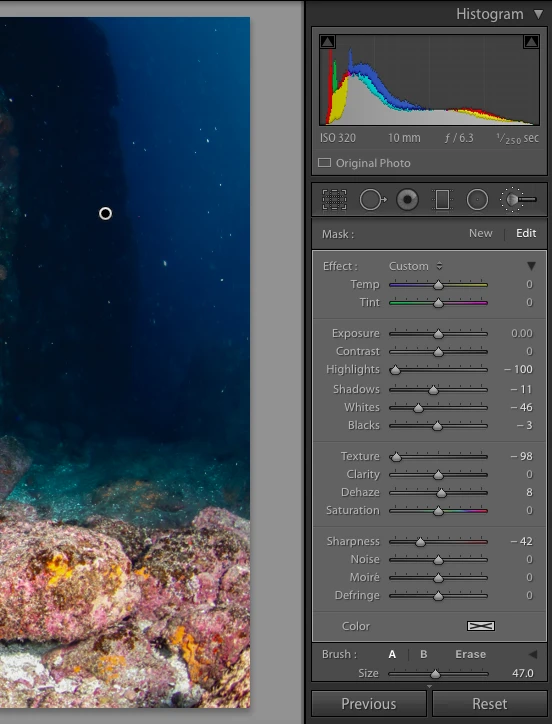Collapse the Histogram panel
Screen dimensions: 552x724
point(539,14)
